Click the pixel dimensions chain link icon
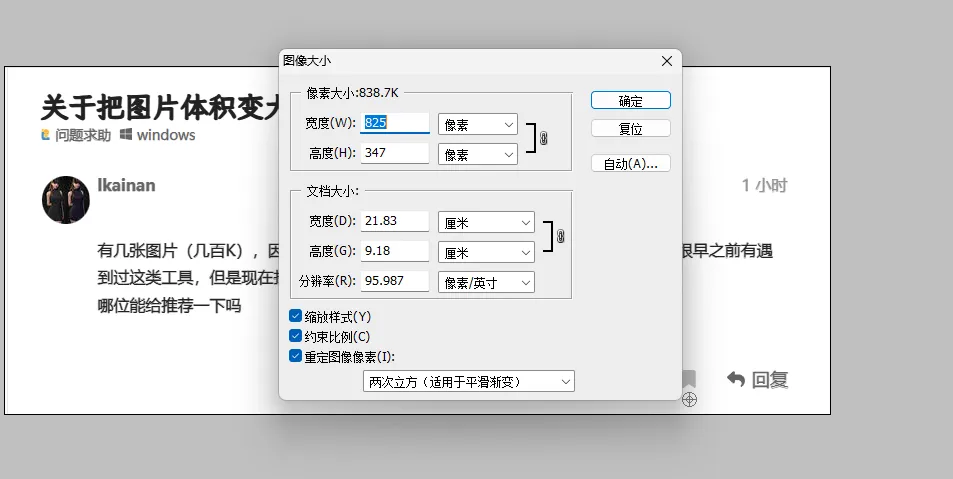The image size is (953, 479). coord(543,139)
